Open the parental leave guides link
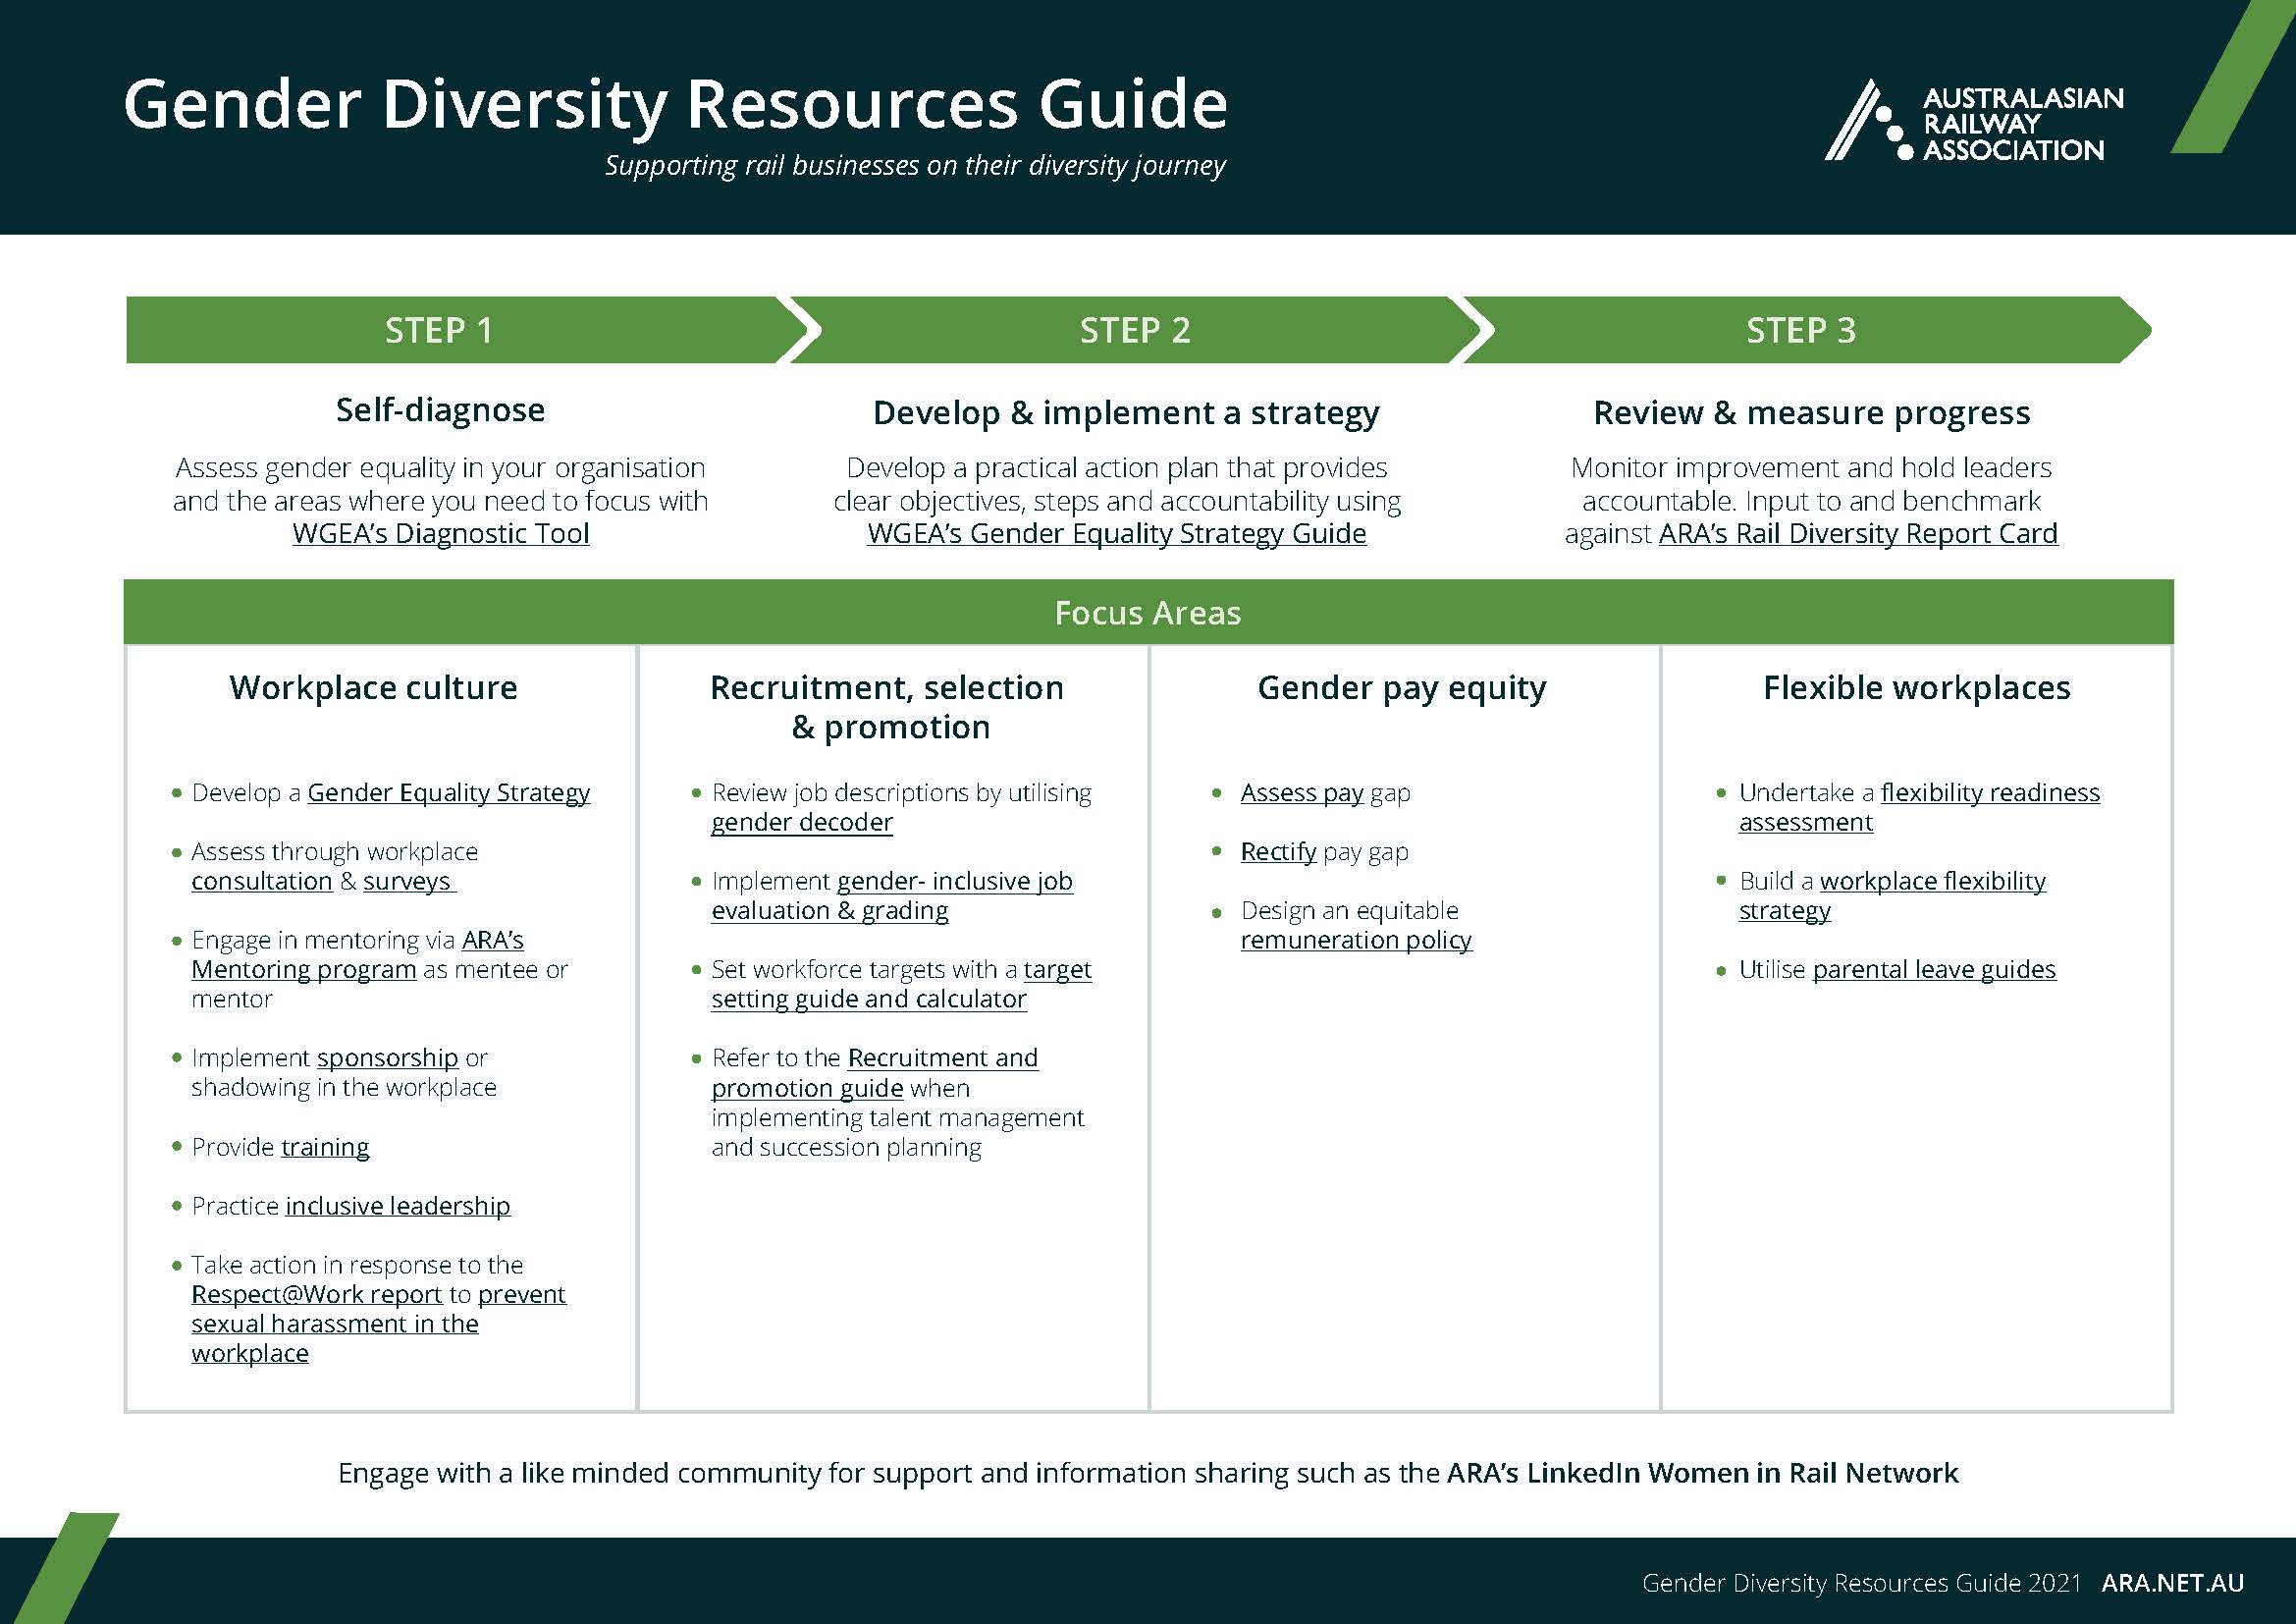 pyautogui.click(x=1933, y=970)
